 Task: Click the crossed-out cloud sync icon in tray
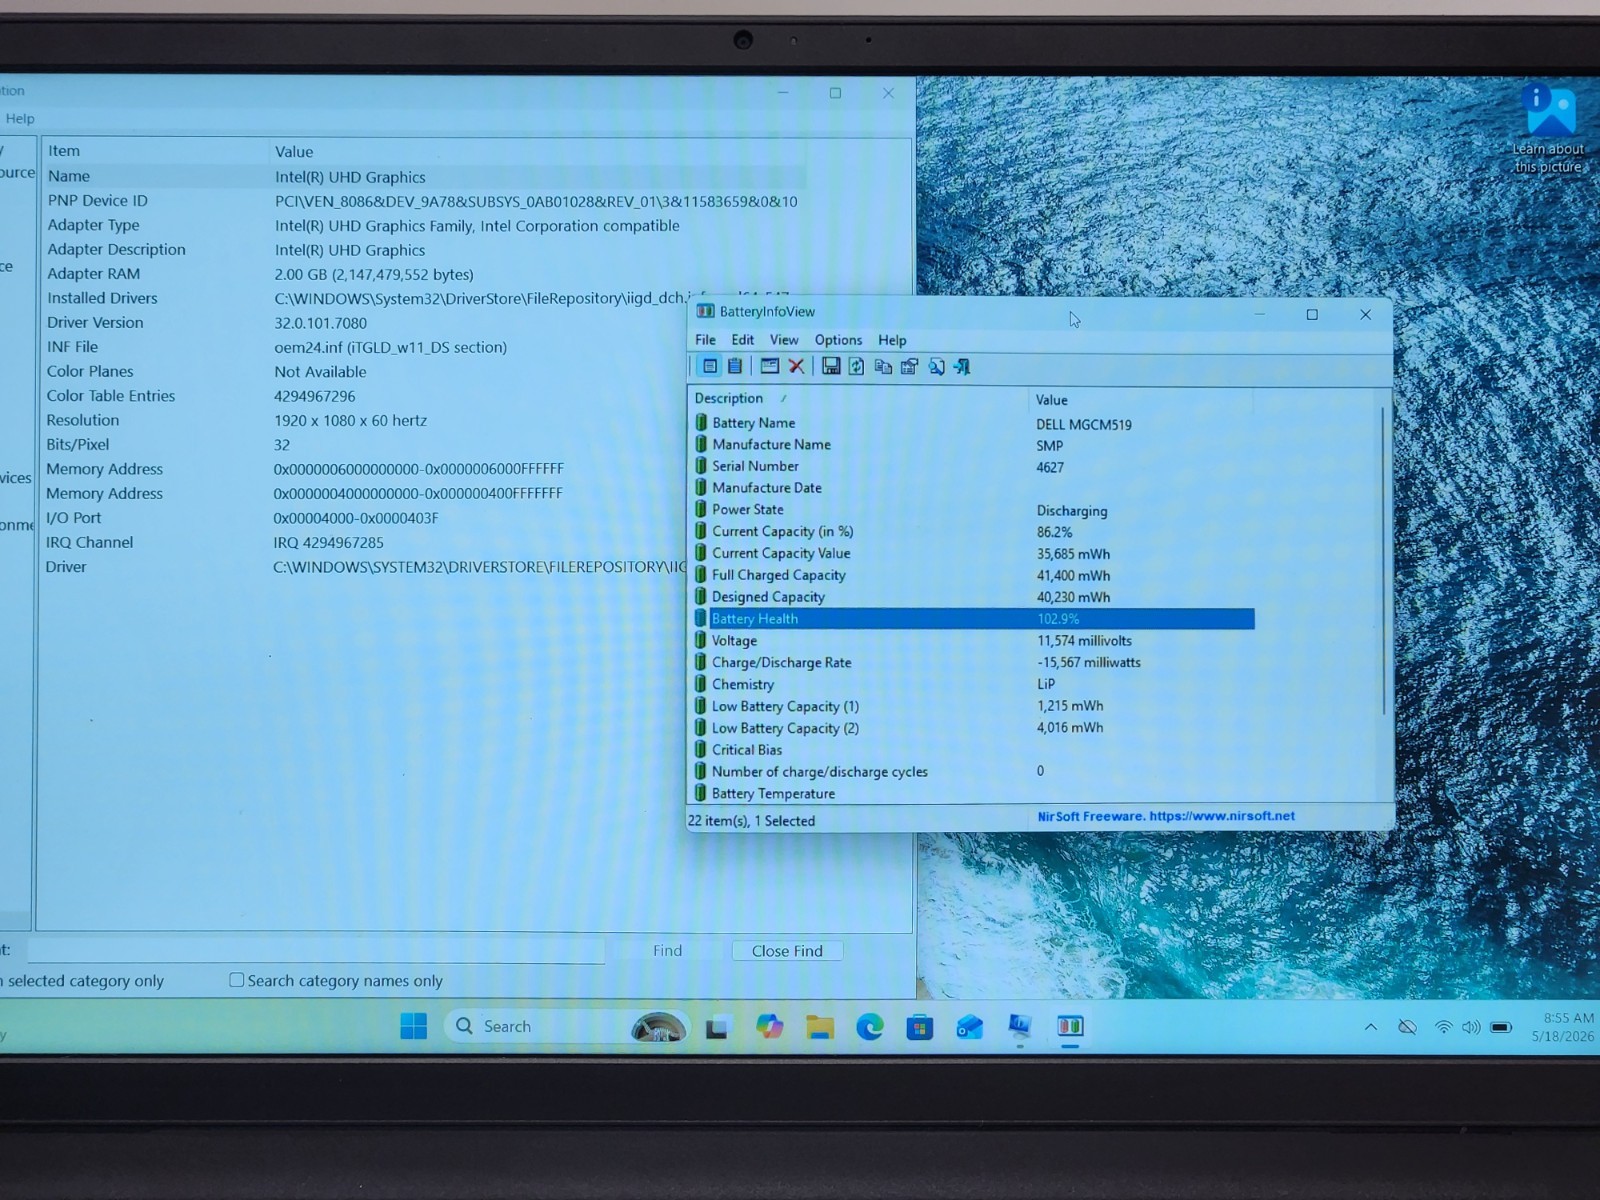1407,1027
